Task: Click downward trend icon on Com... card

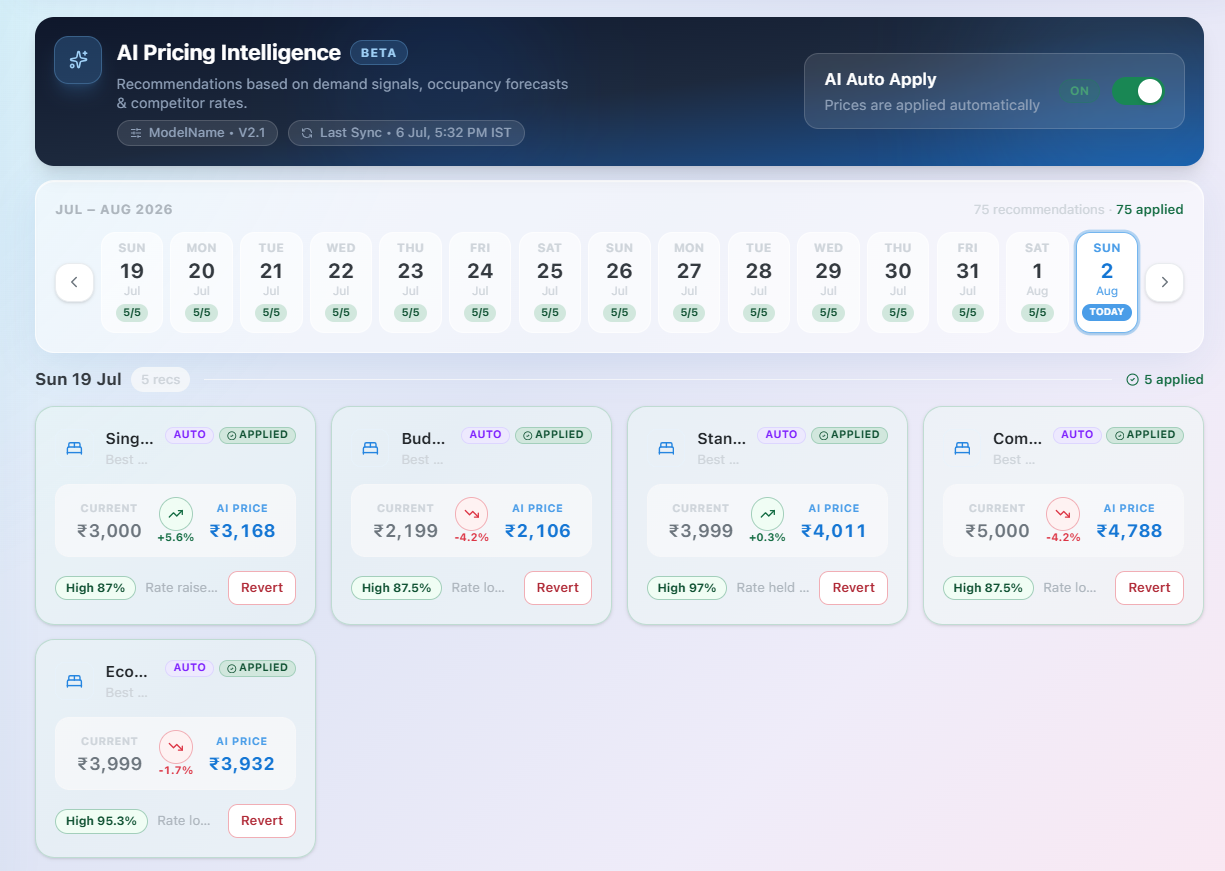Action: click(1064, 514)
